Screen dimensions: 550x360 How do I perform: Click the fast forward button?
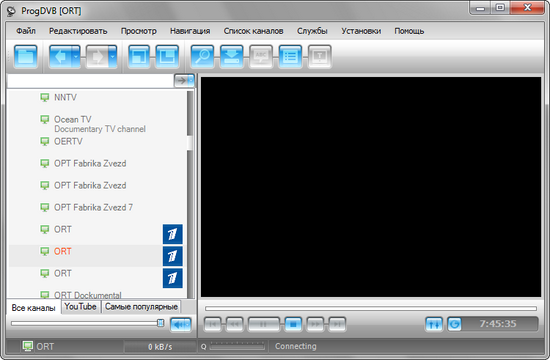315,324
